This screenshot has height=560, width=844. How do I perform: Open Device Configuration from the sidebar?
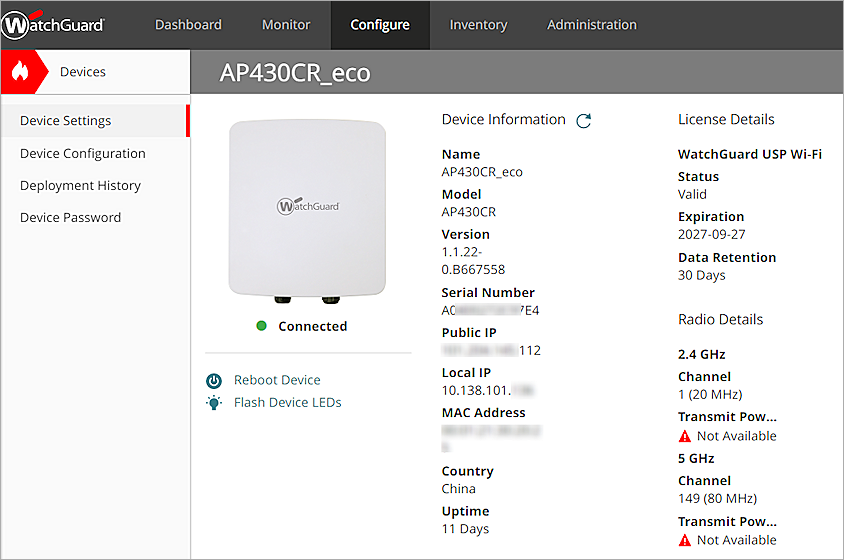83,154
